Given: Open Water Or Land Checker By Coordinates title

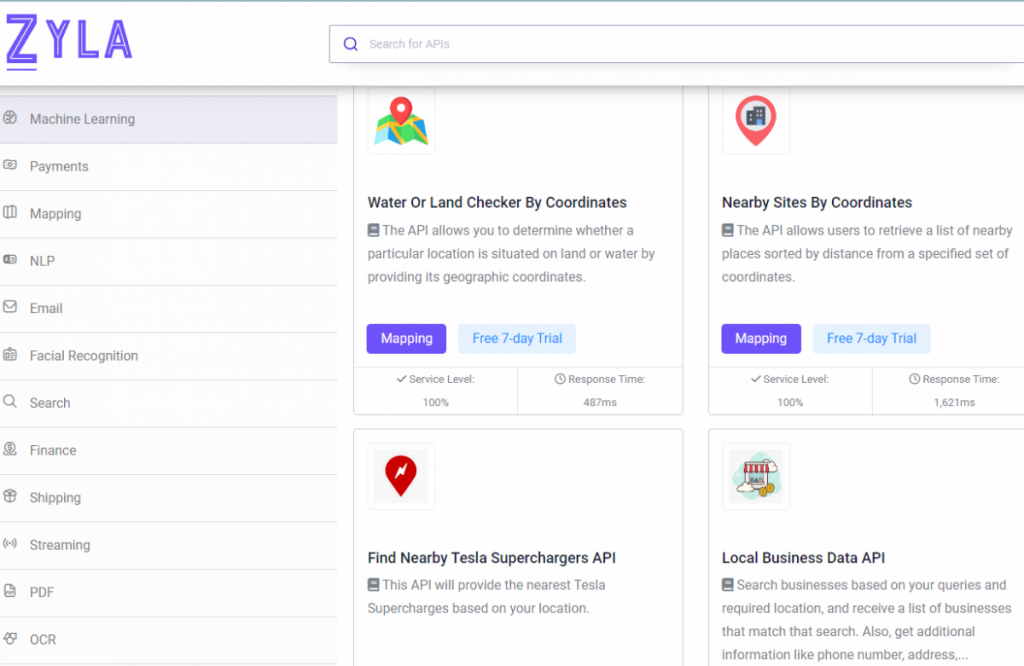Looking at the screenshot, I should [497, 202].
